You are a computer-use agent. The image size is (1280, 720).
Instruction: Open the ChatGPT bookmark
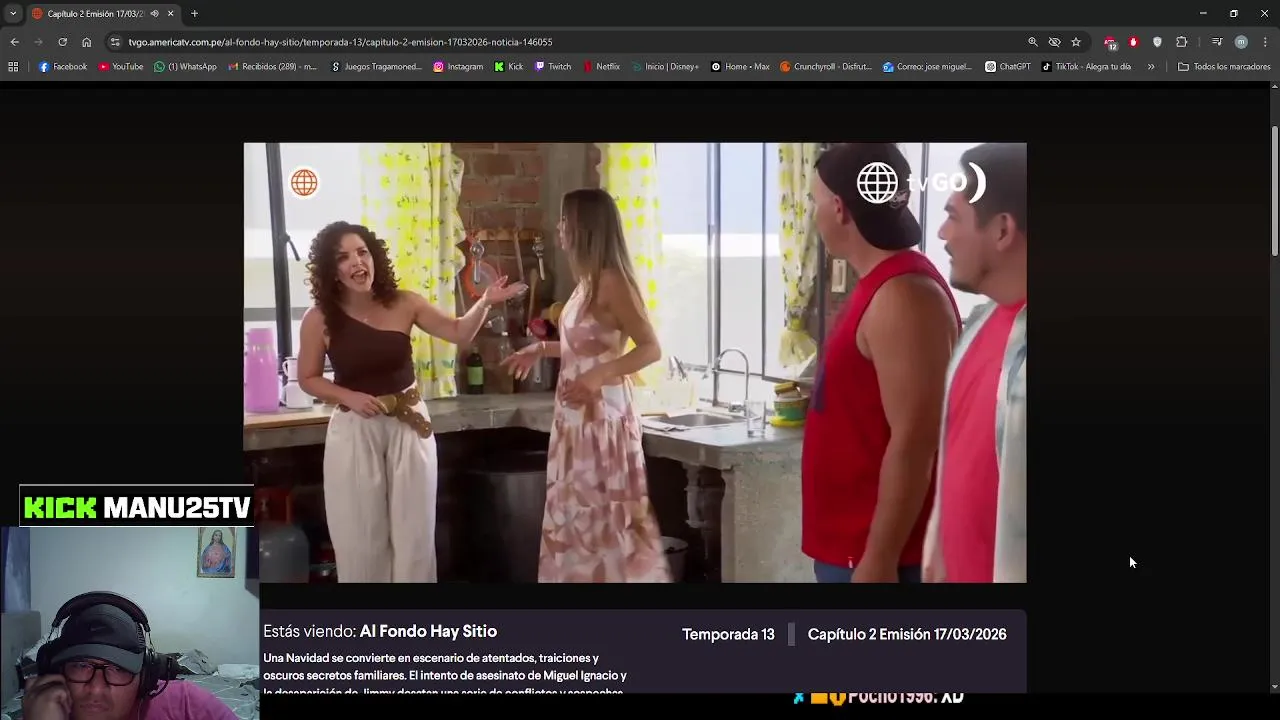pyautogui.click(x=1008, y=67)
